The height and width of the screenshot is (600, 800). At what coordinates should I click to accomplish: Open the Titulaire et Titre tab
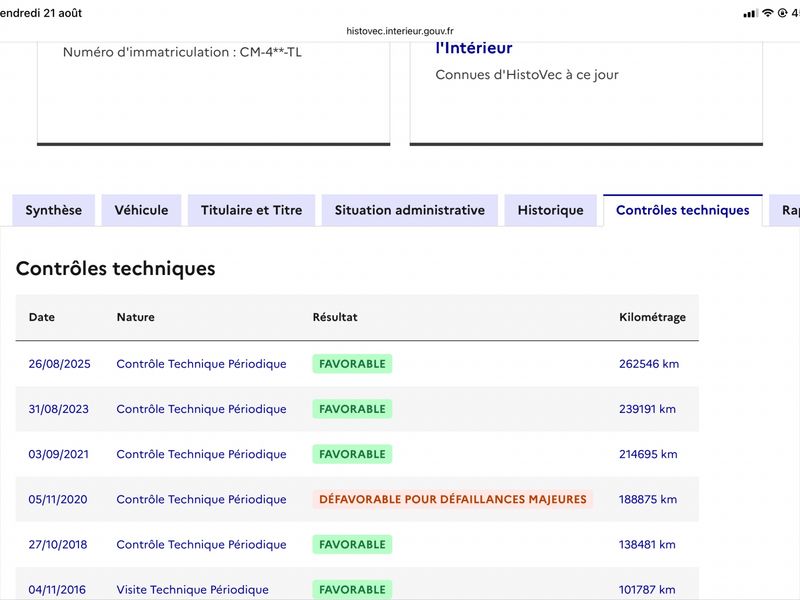252,210
